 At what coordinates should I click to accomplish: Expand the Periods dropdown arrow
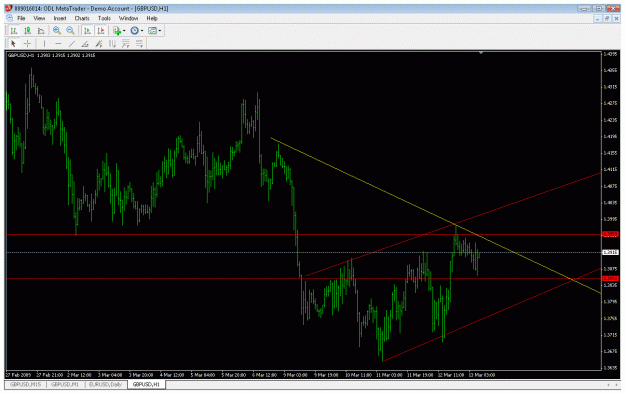point(142,31)
